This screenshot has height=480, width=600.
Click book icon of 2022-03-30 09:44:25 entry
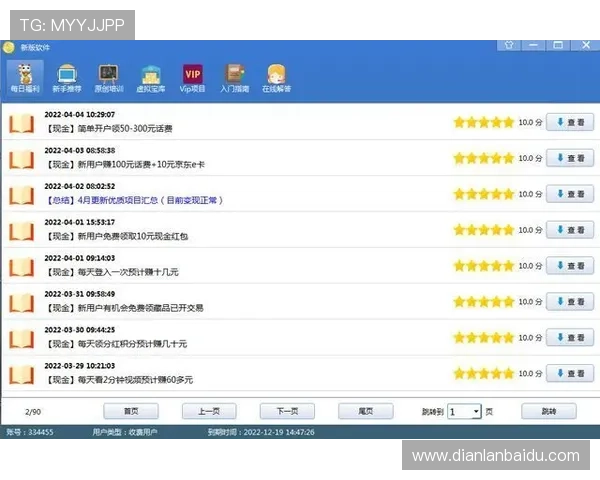tap(21, 338)
